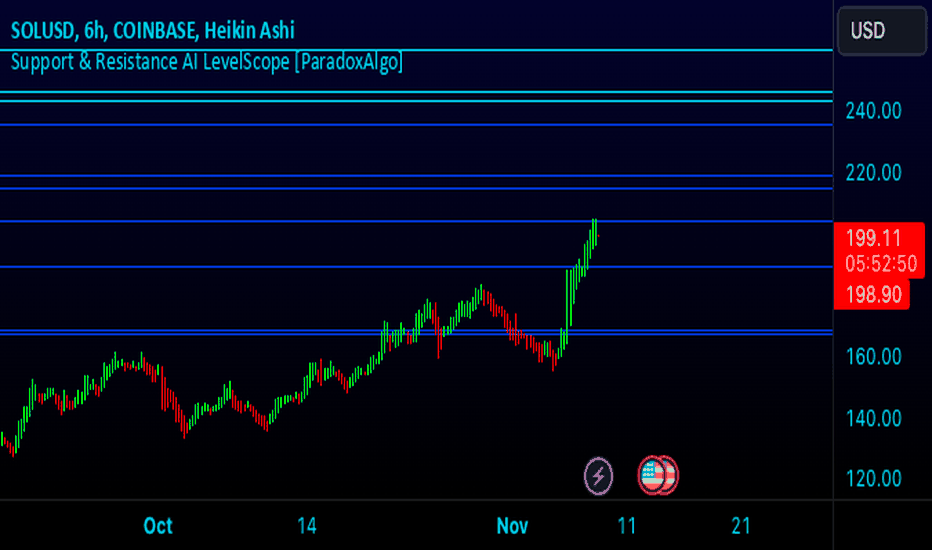Click the 199.11 current price label
This screenshot has height=550, width=932.
873,238
